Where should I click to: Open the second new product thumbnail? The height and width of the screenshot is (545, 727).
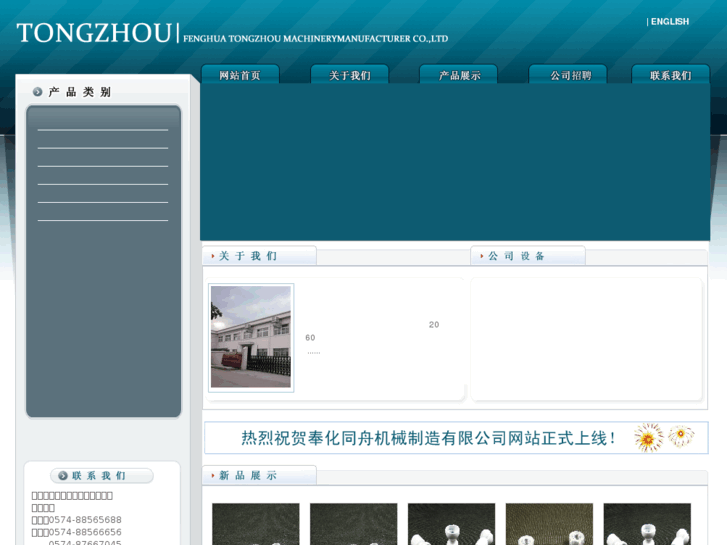tap(354, 524)
